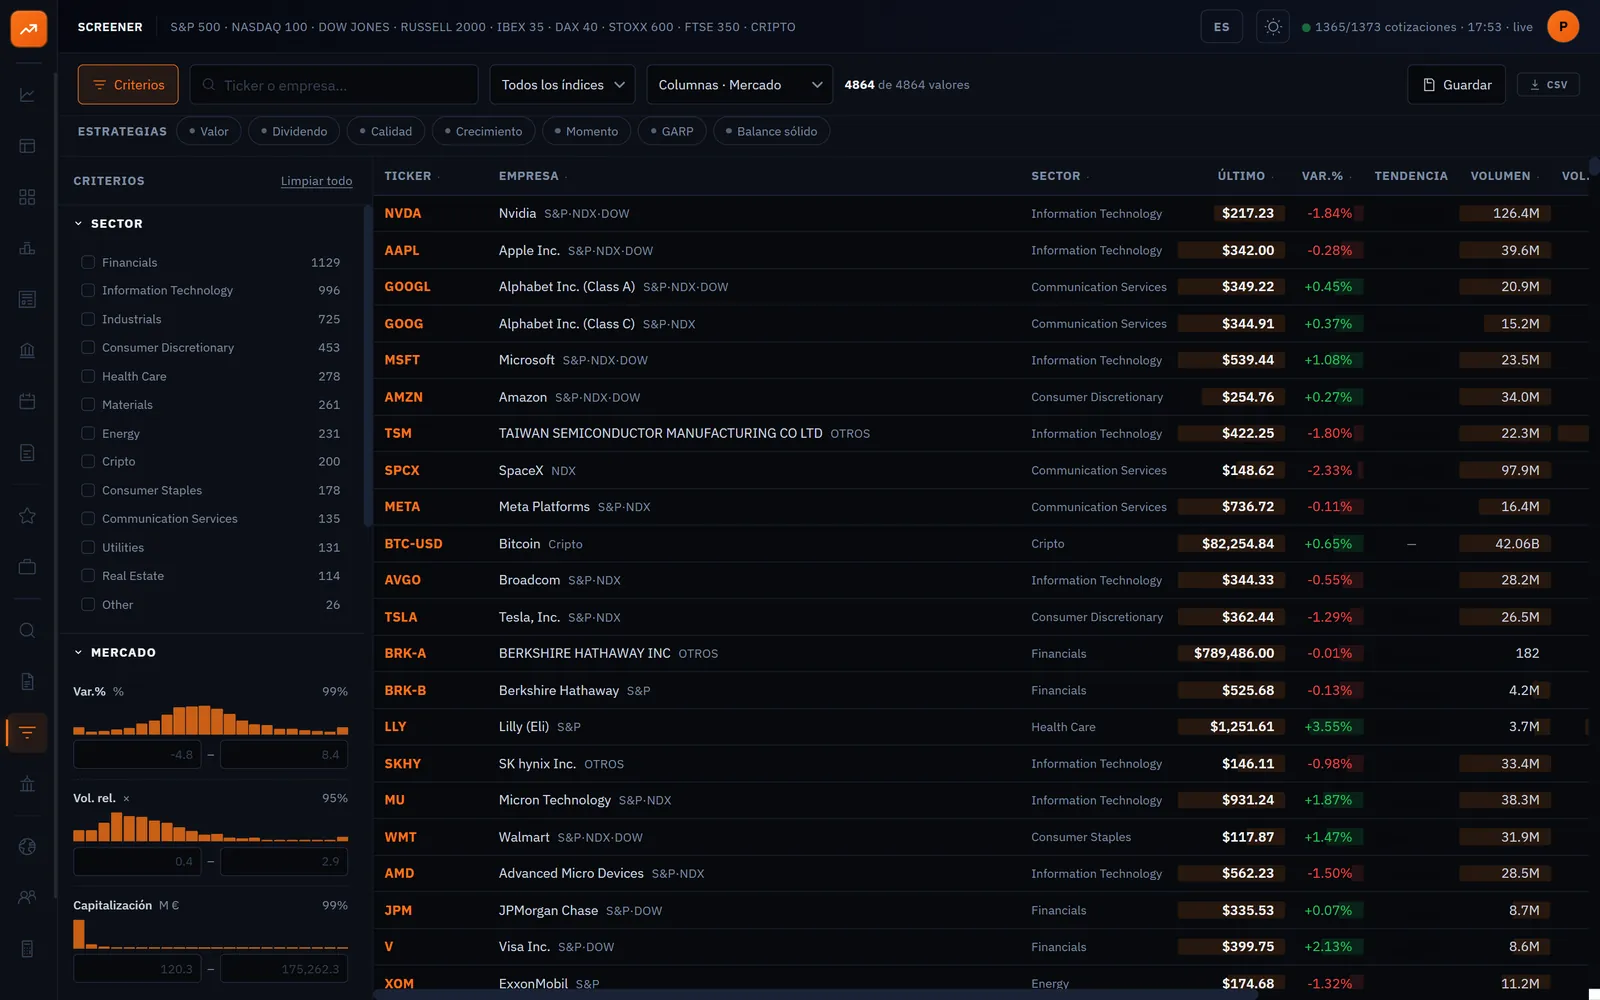Apply the Dividendo strategy chip
This screenshot has height=1000, width=1600.
coord(294,131)
